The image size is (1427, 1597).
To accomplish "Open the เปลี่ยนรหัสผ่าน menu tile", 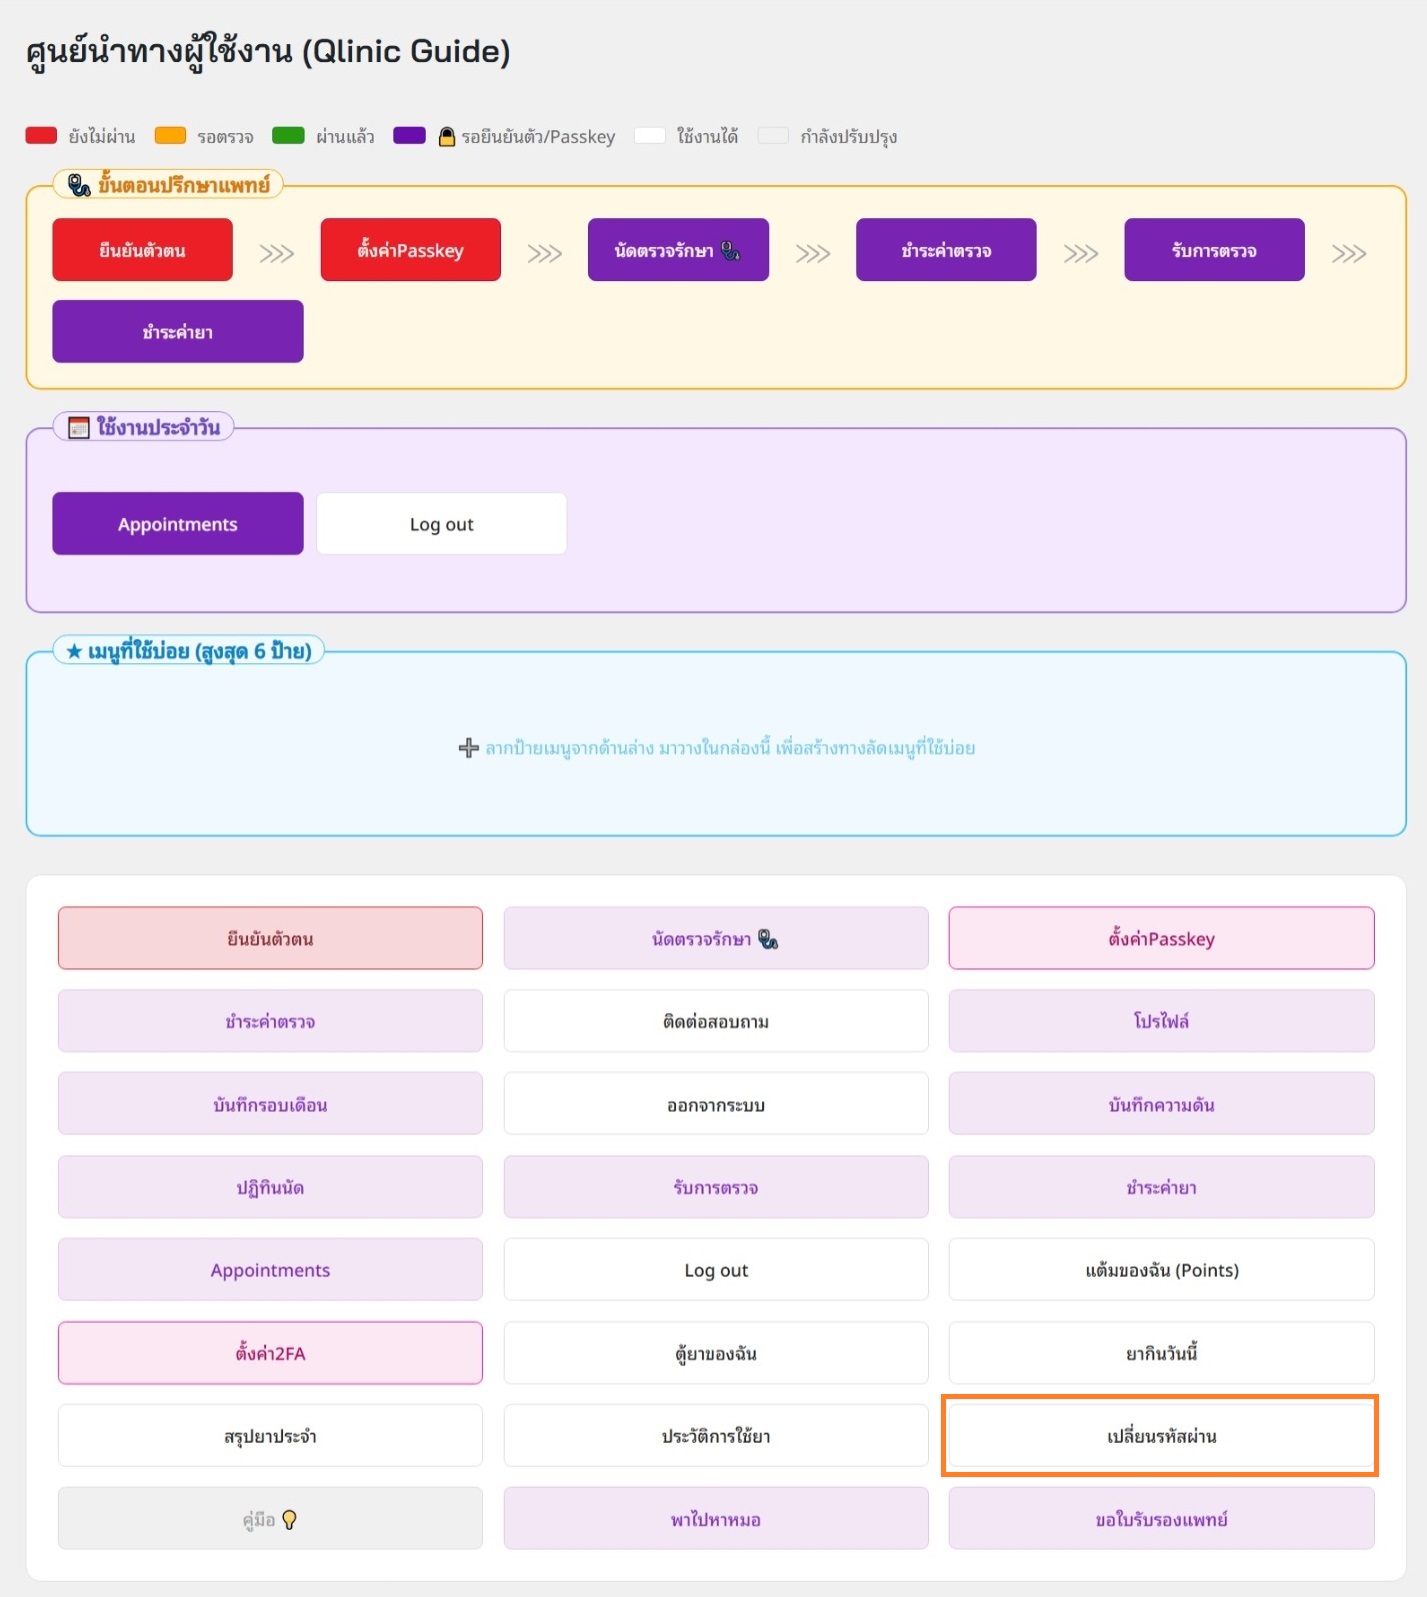I will click(x=1160, y=1436).
